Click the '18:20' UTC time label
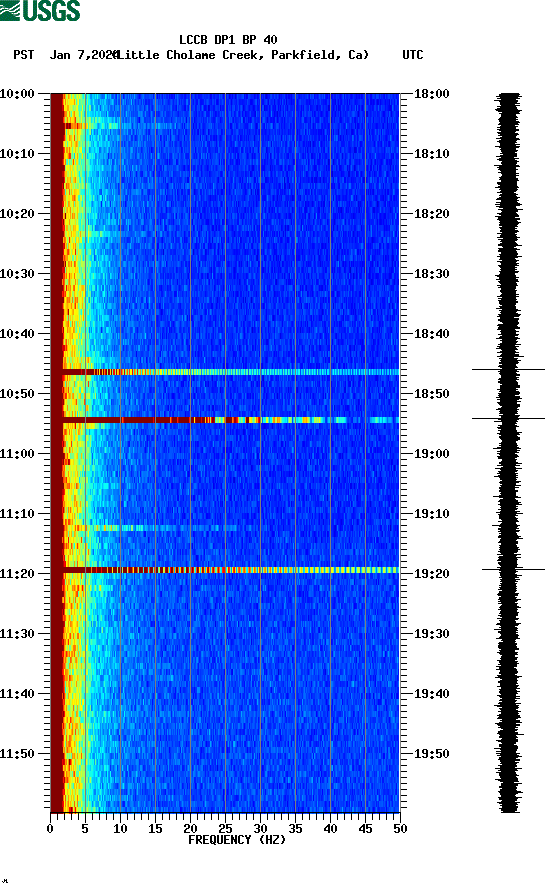 pos(432,213)
